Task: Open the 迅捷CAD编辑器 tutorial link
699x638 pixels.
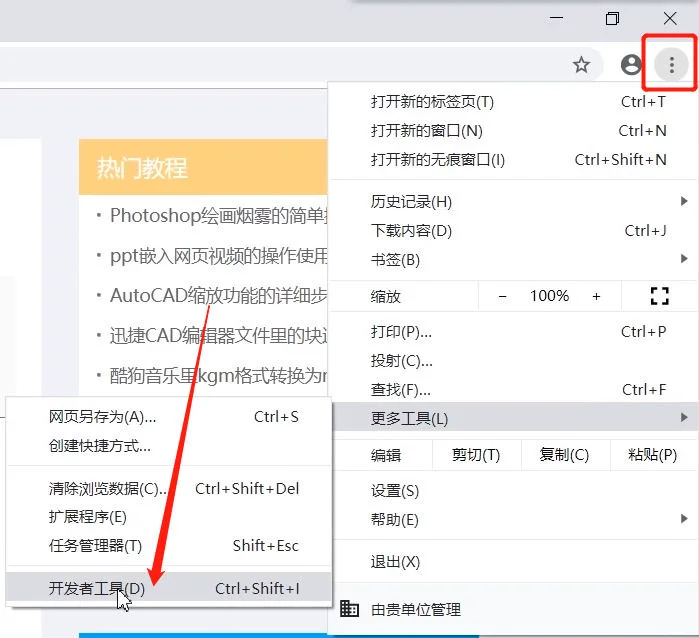Action: (x=218, y=336)
